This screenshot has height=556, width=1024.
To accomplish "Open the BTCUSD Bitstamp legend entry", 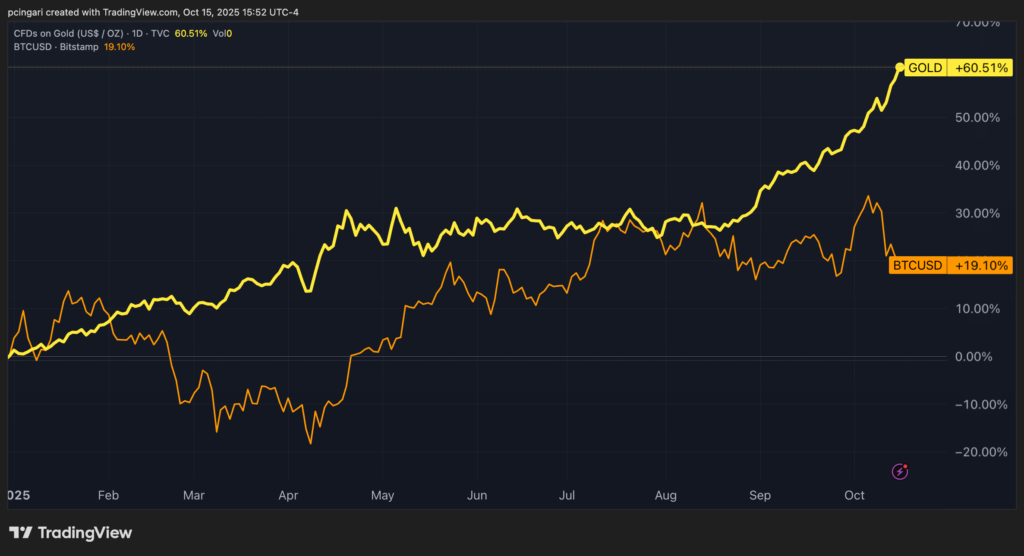I will [x=56, y=47].
